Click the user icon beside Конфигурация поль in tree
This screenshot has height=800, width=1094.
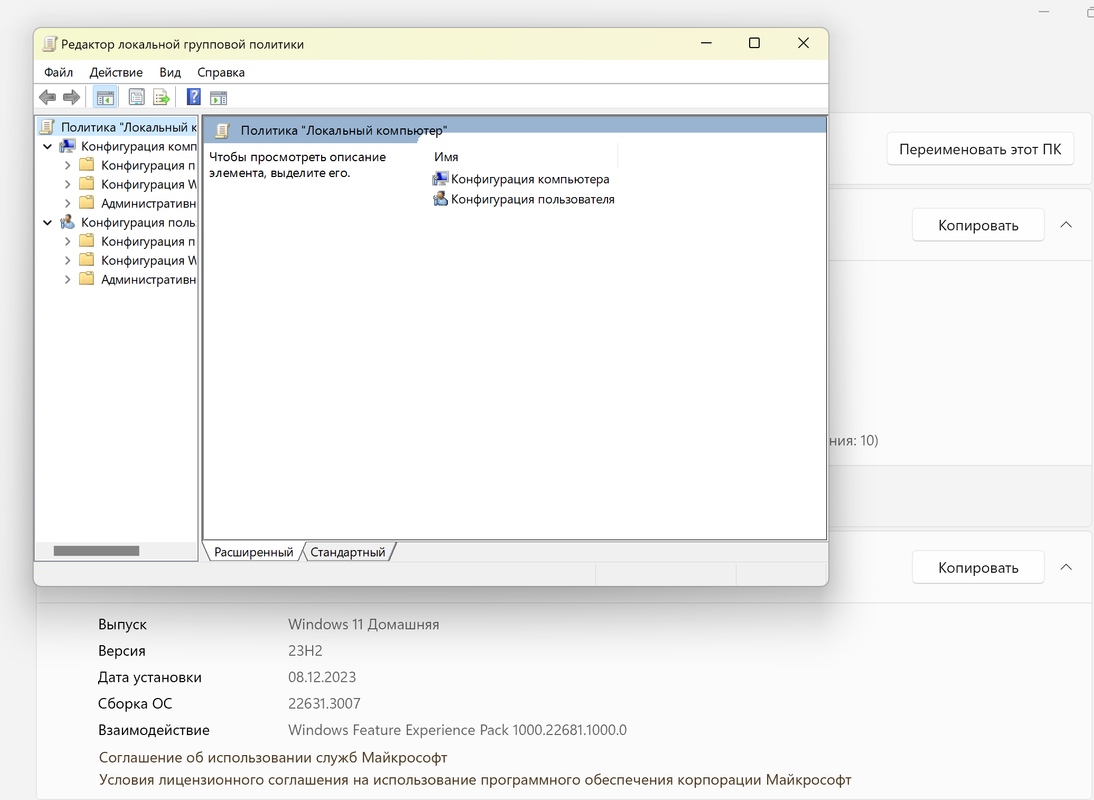point(68,222)
